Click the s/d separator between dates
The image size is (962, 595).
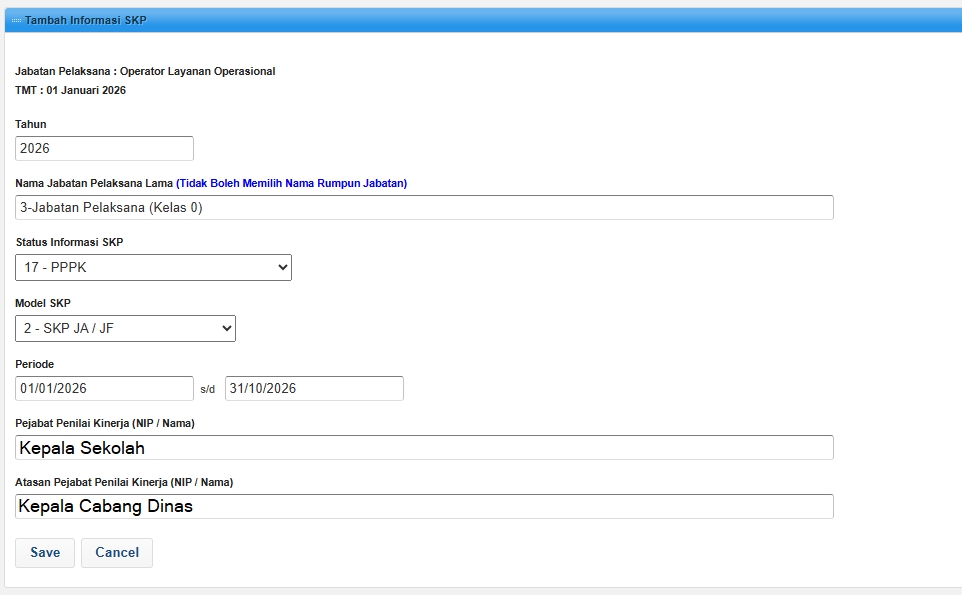click(208, 389)
